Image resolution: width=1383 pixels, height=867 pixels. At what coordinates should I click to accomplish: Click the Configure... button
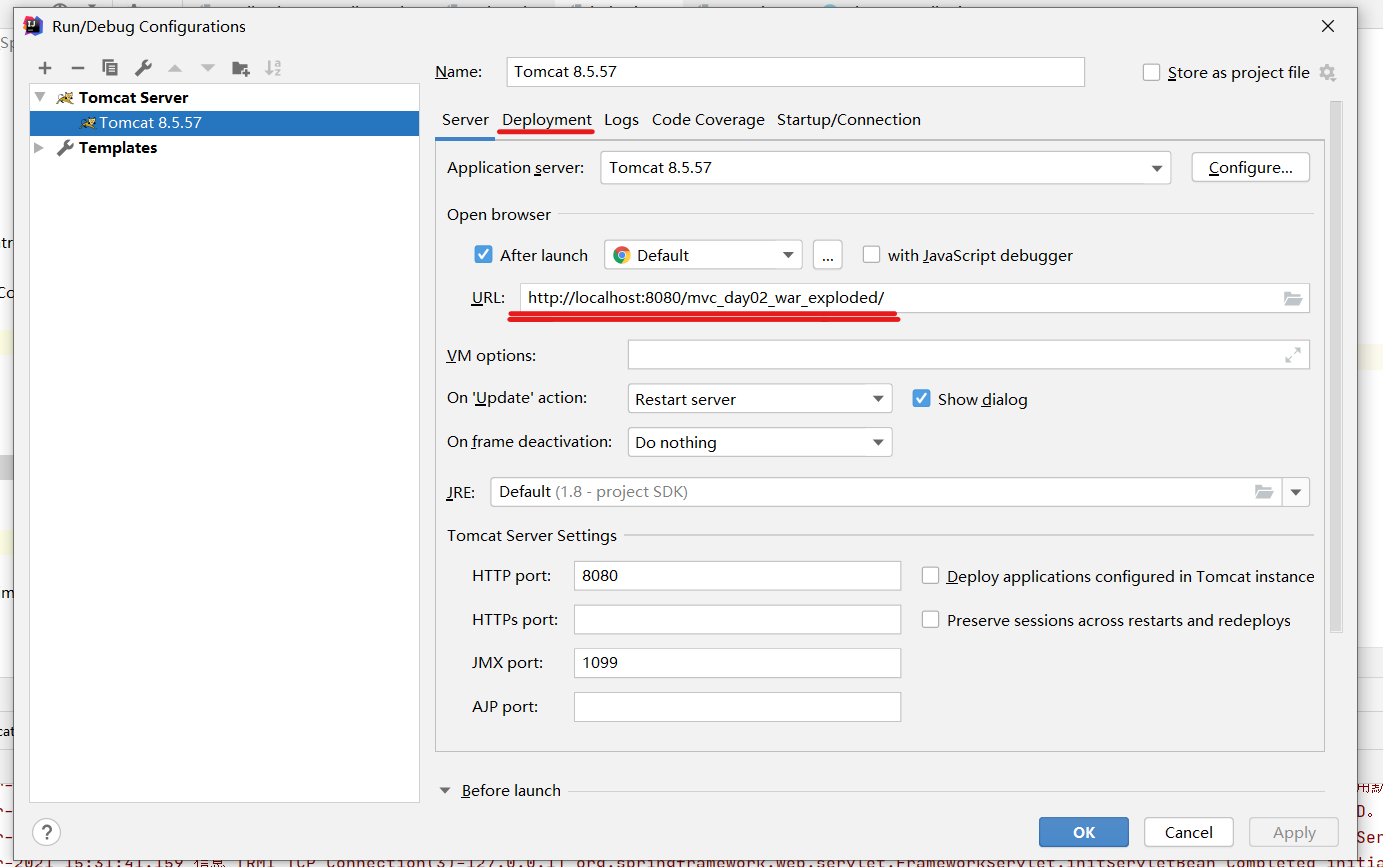1250,168
